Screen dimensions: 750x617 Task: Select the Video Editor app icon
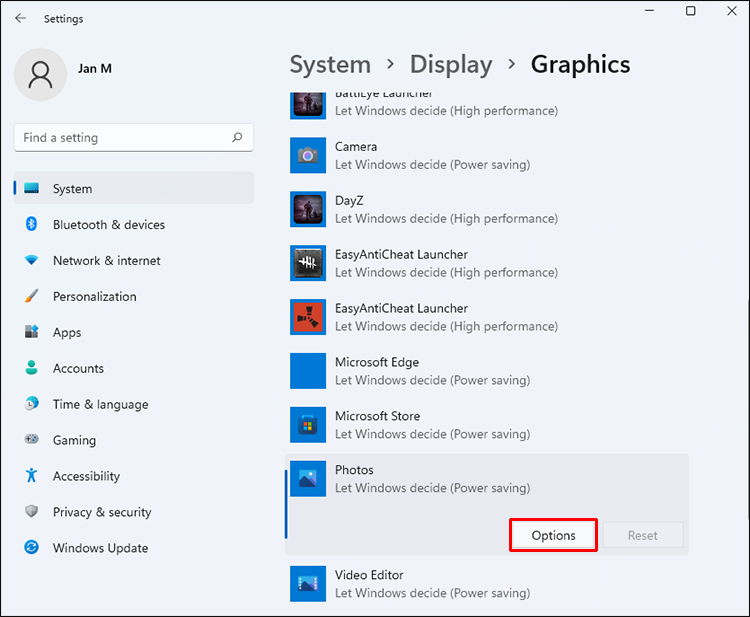coord(308,584)
